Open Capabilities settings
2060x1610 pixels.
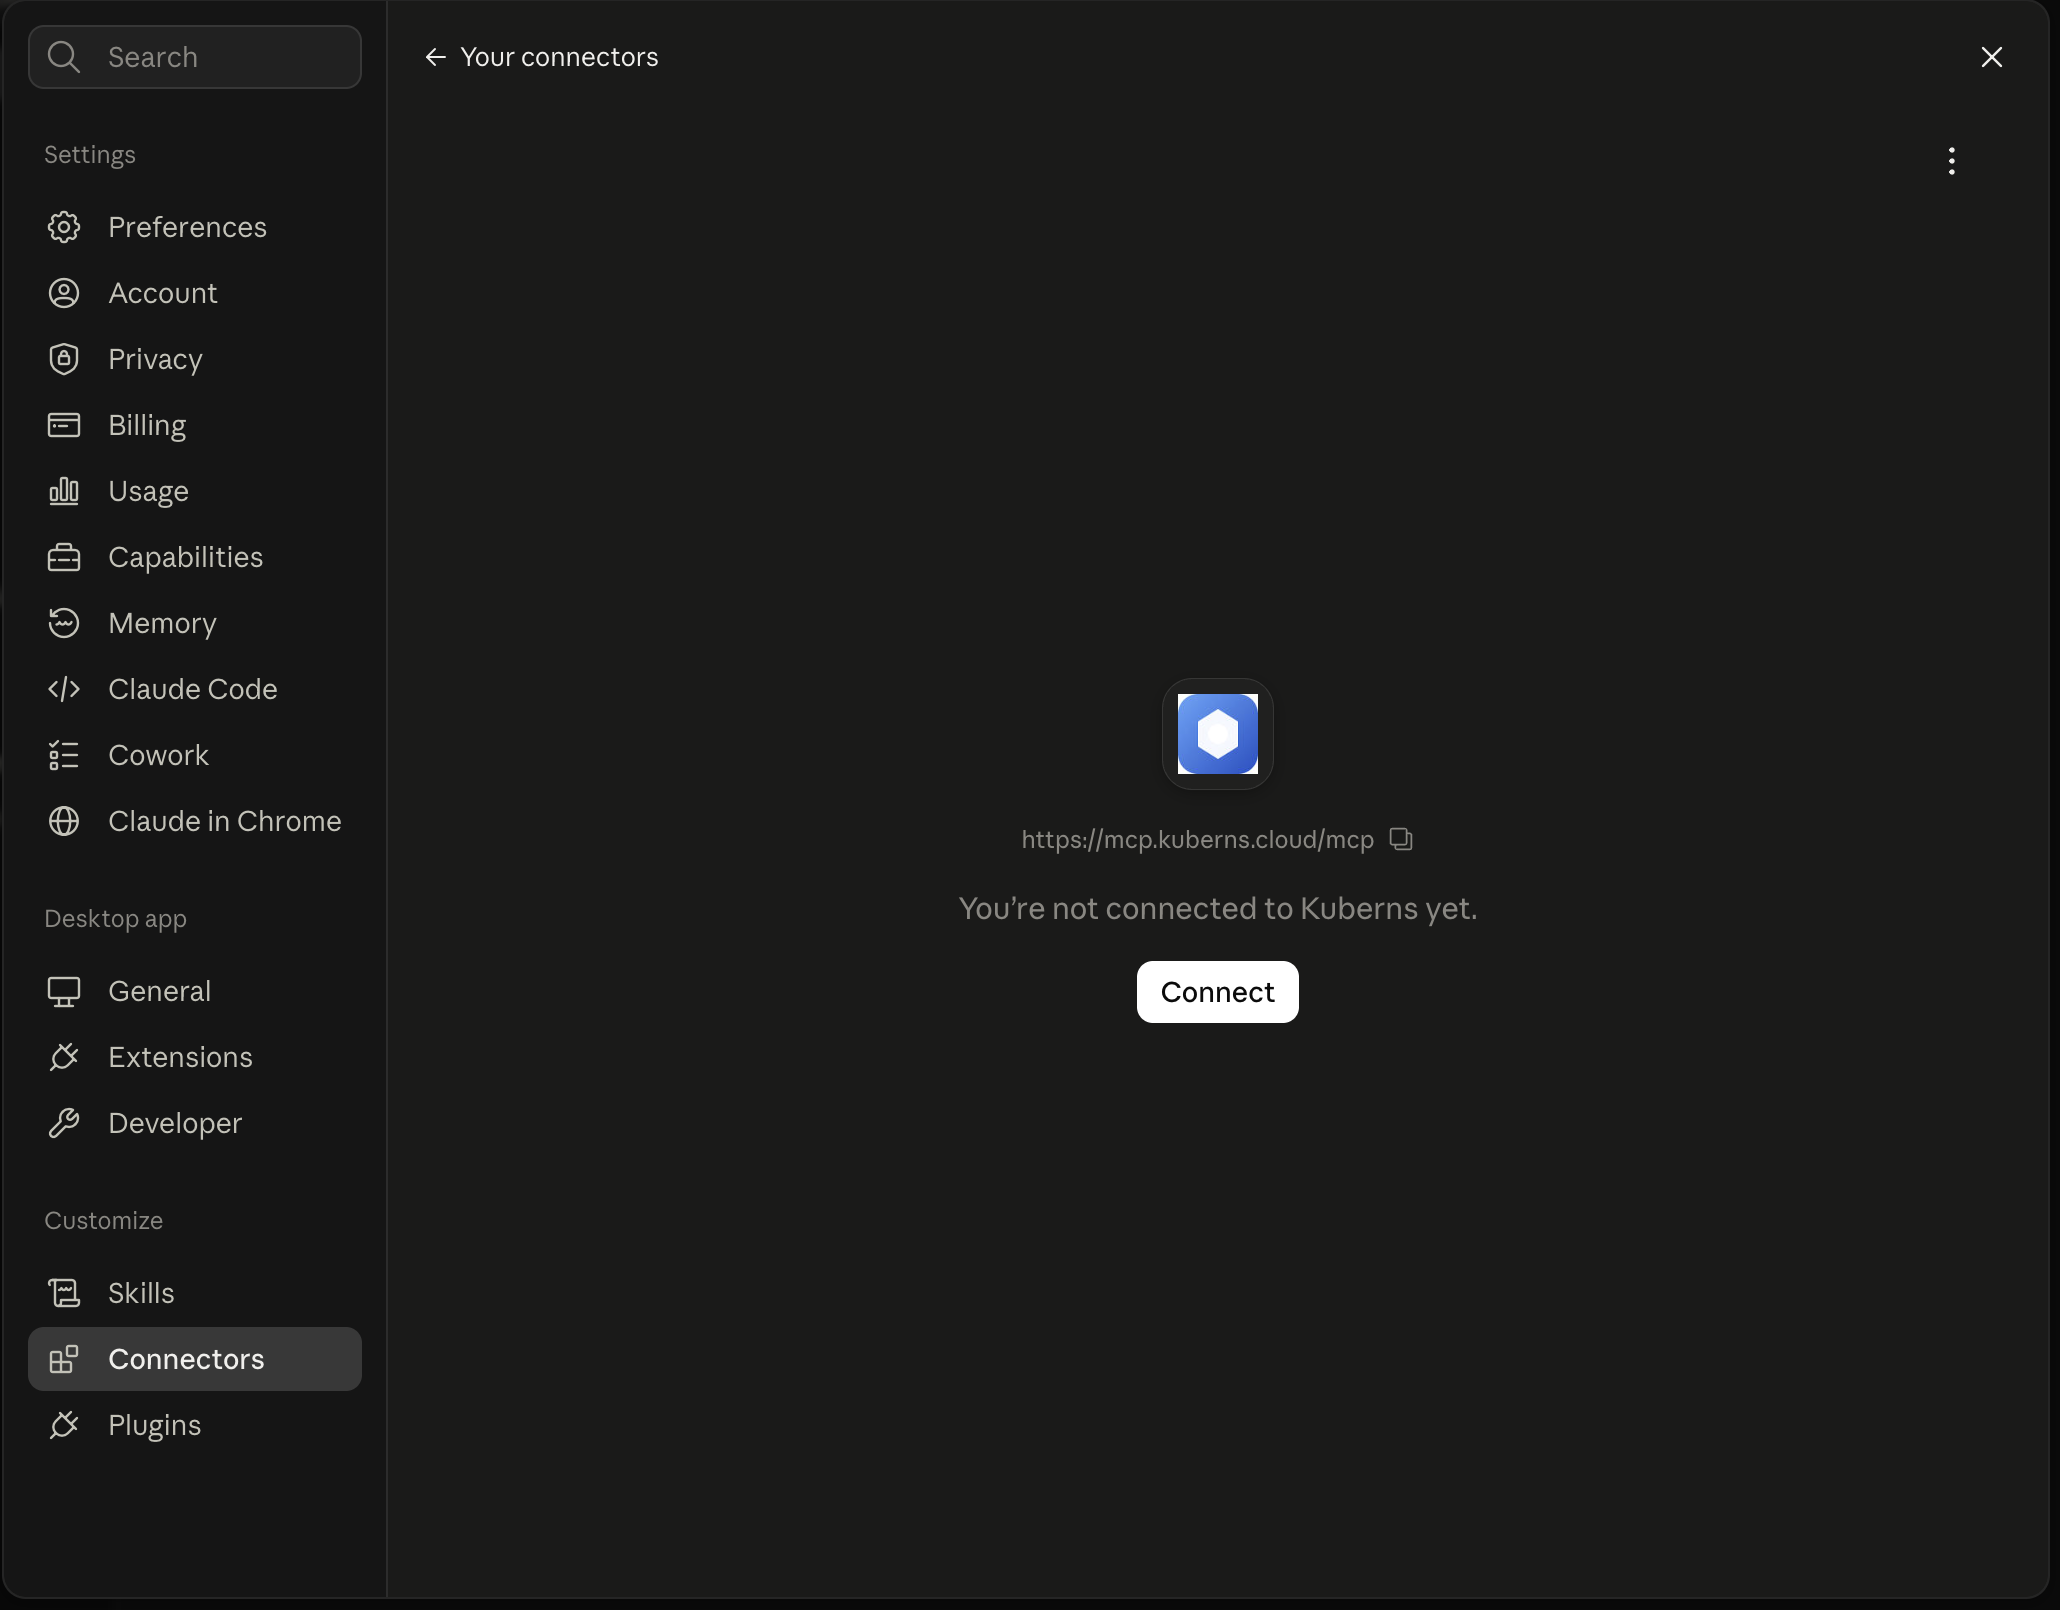[x=195, y=557]
